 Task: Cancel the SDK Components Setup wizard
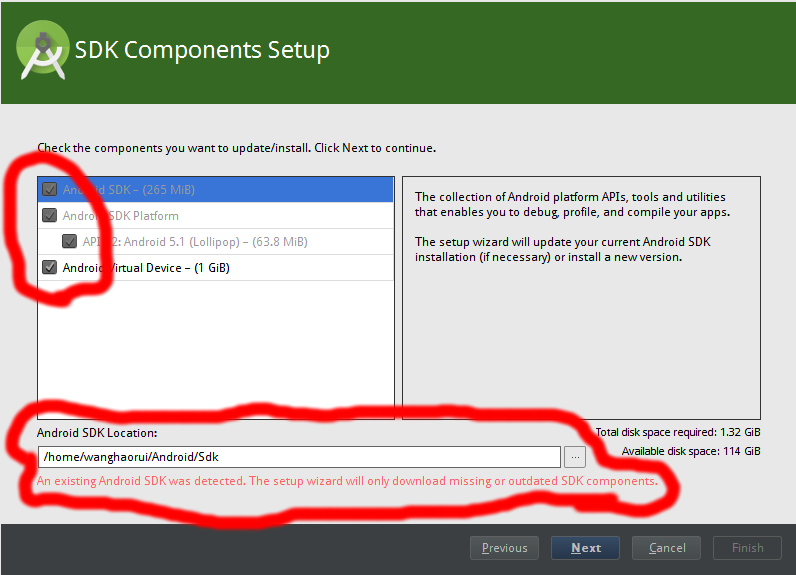point(667,548)
